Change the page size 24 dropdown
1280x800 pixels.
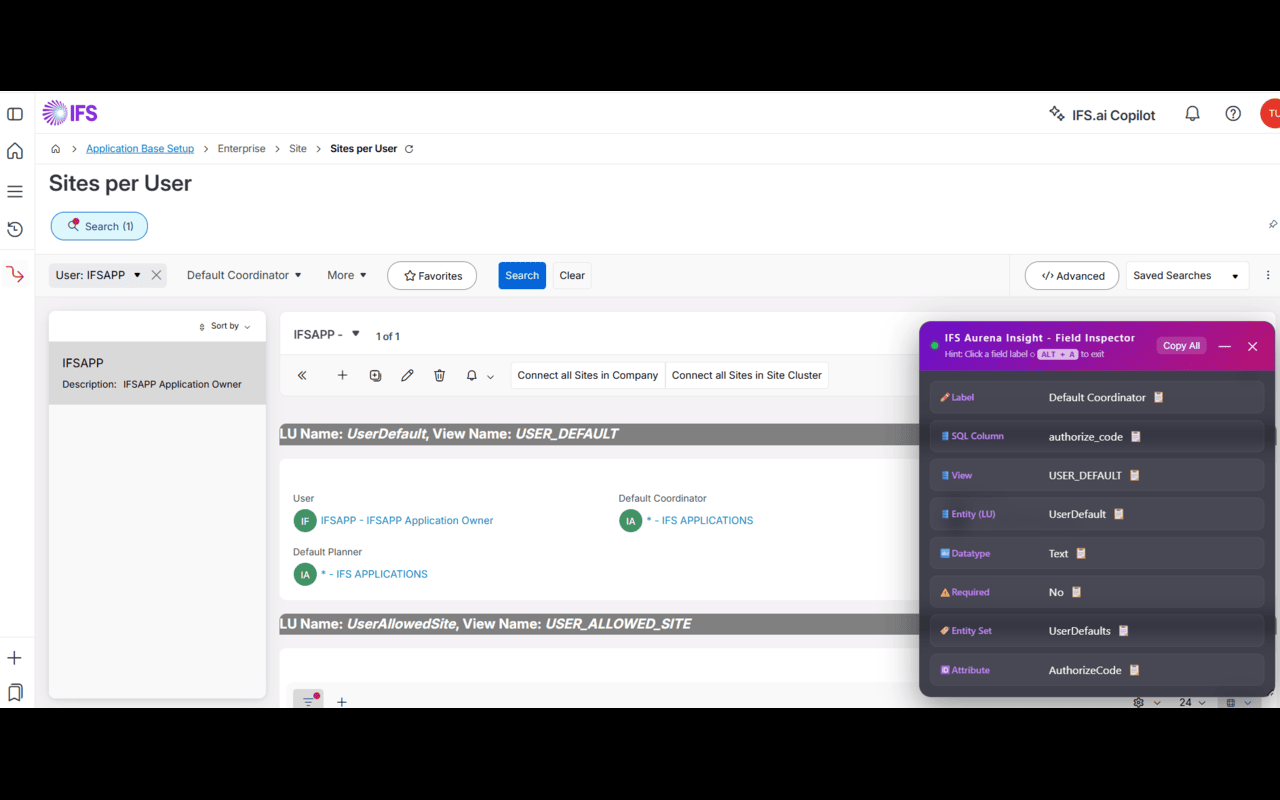[x=1192, y=702]
